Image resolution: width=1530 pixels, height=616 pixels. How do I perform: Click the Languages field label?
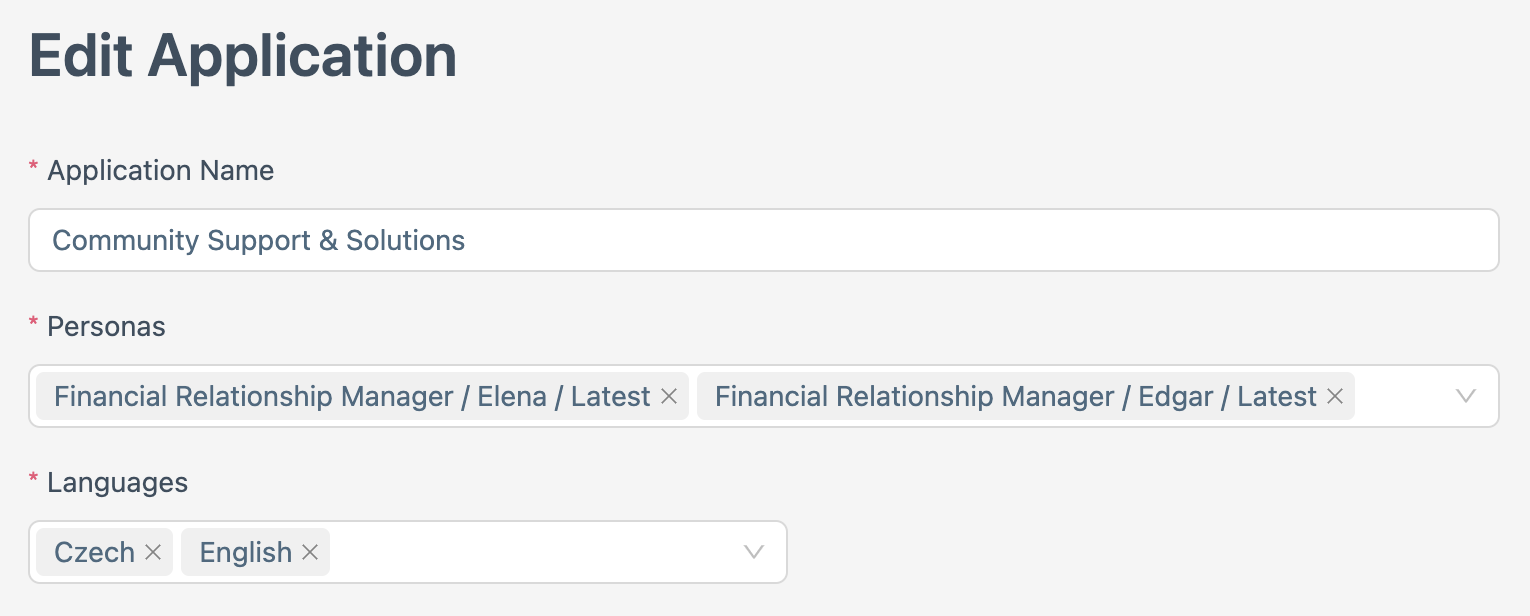[x=117, y=483]
